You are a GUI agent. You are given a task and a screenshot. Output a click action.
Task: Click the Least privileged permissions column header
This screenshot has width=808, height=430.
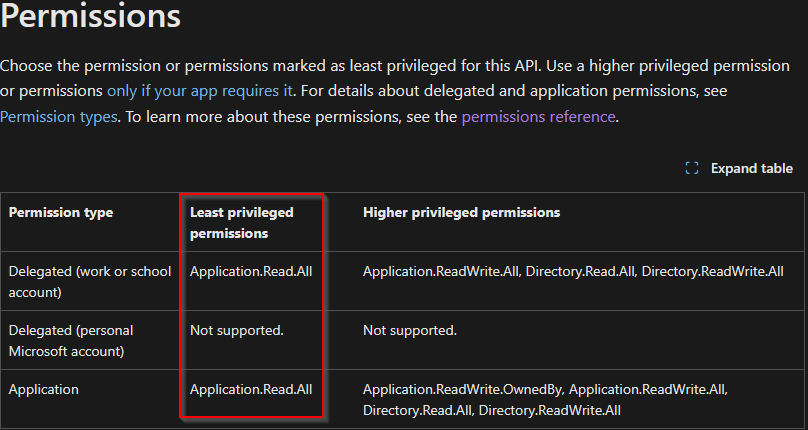pos(241,222)
